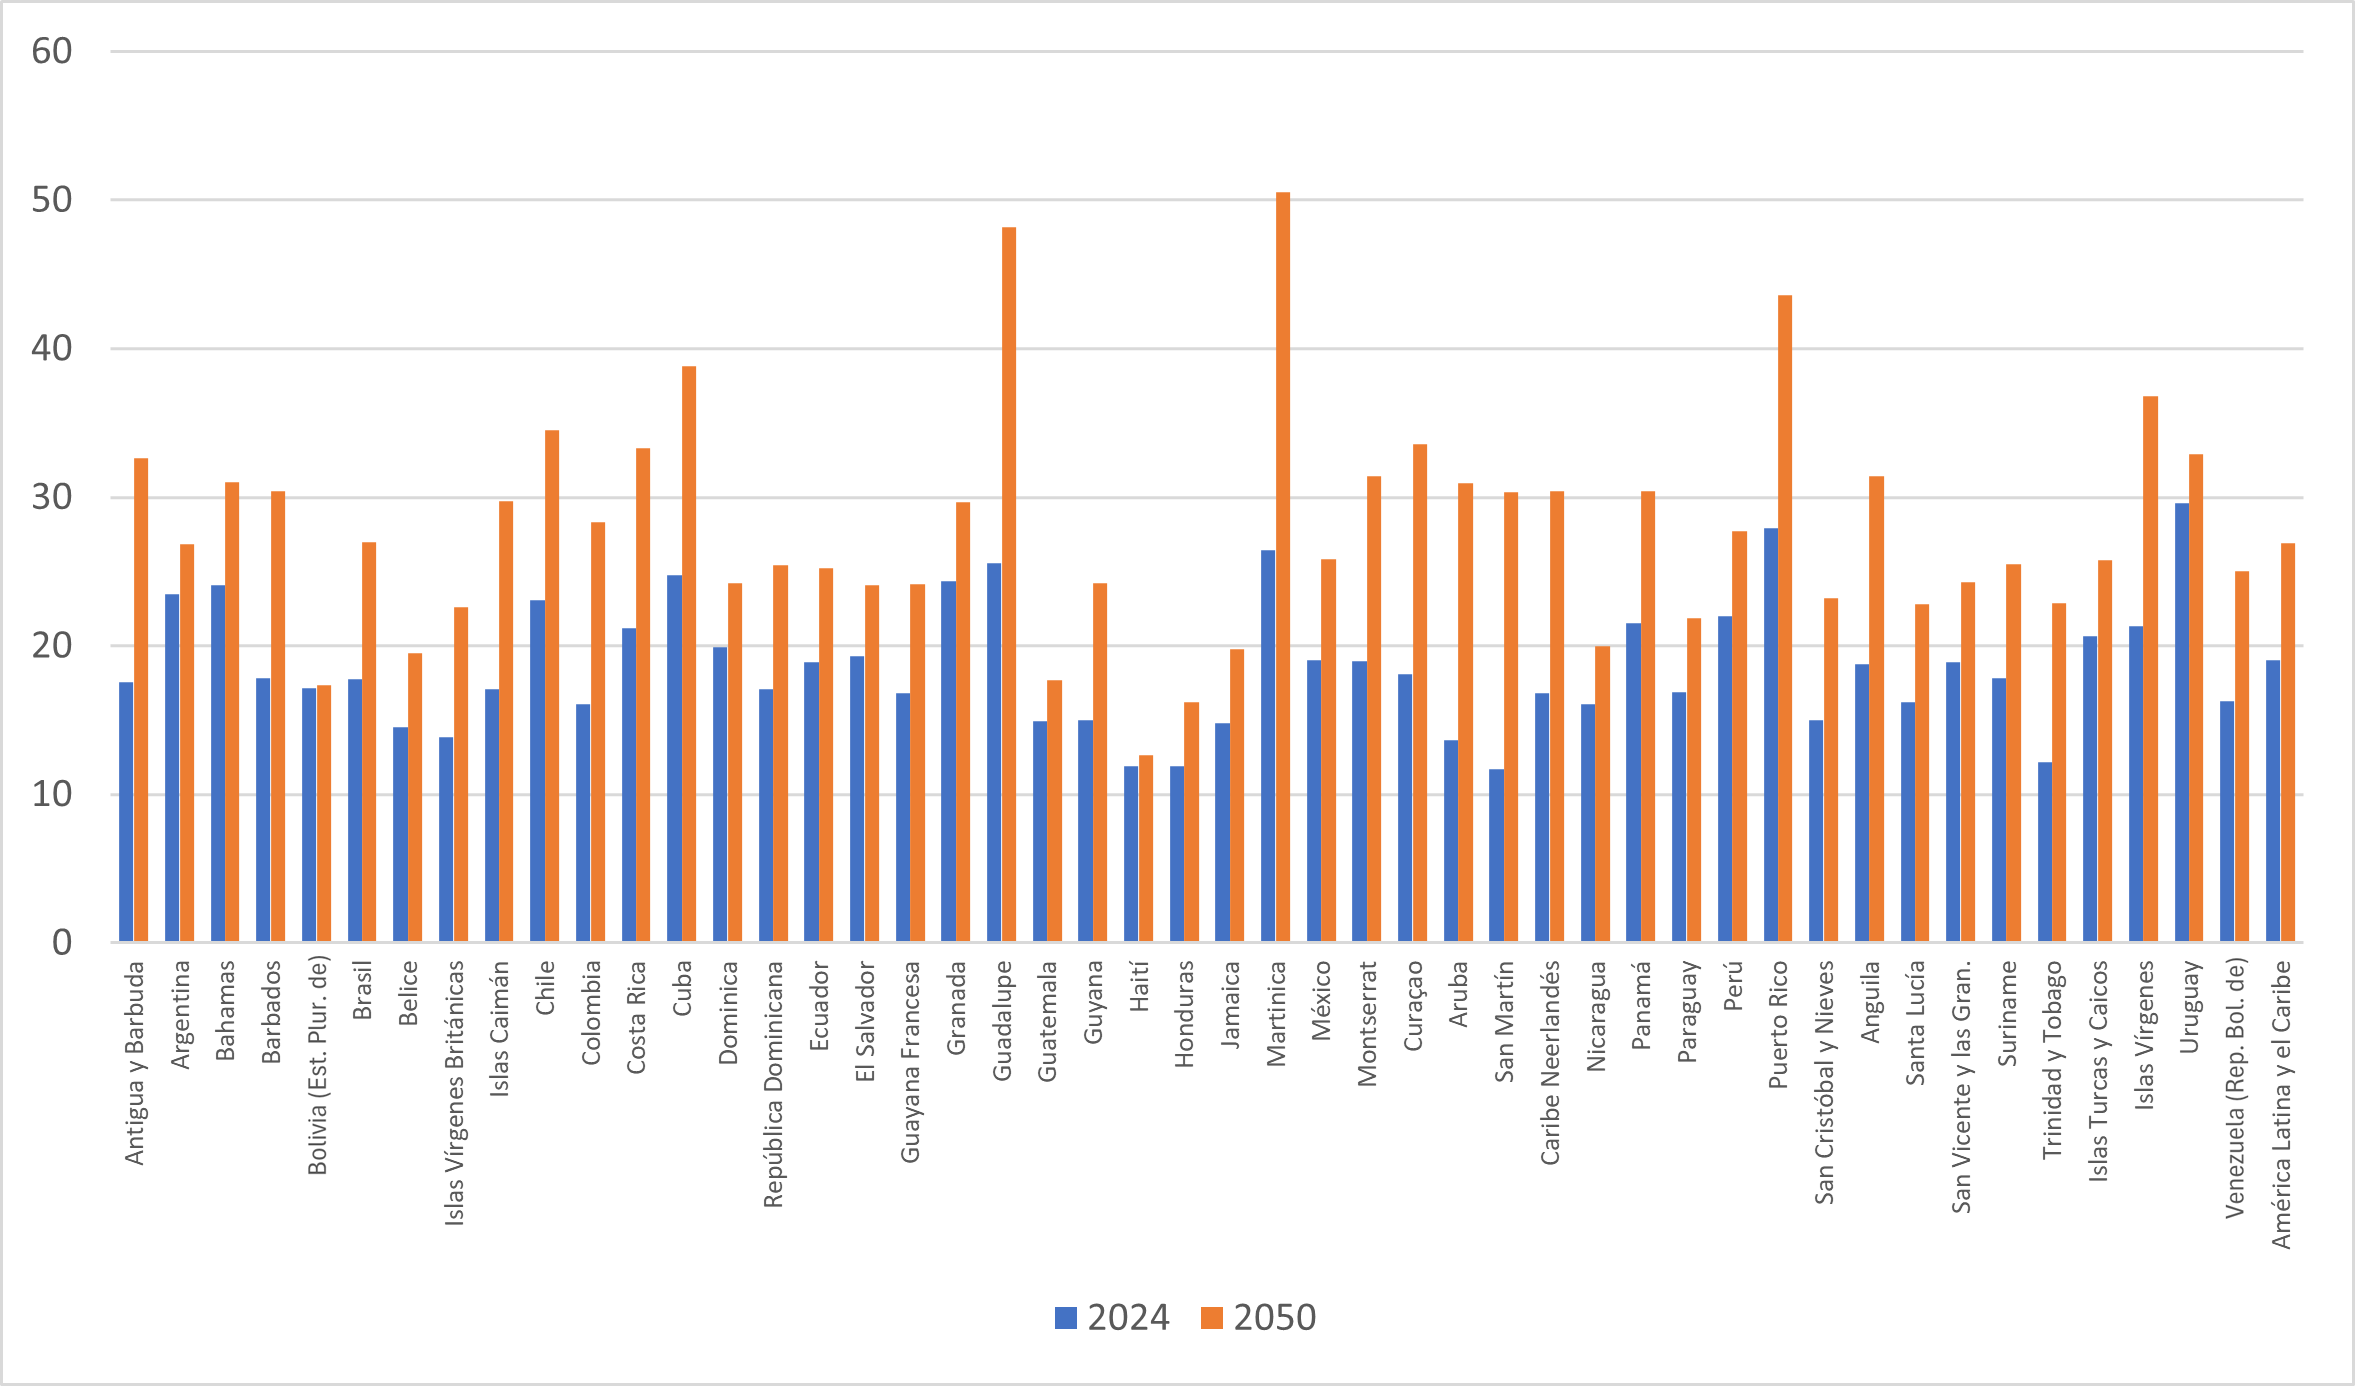Click the Guayana Francesa axis label
Image resolution: width=2355 pixels, height=1386 pixels.
(910, 1062)
